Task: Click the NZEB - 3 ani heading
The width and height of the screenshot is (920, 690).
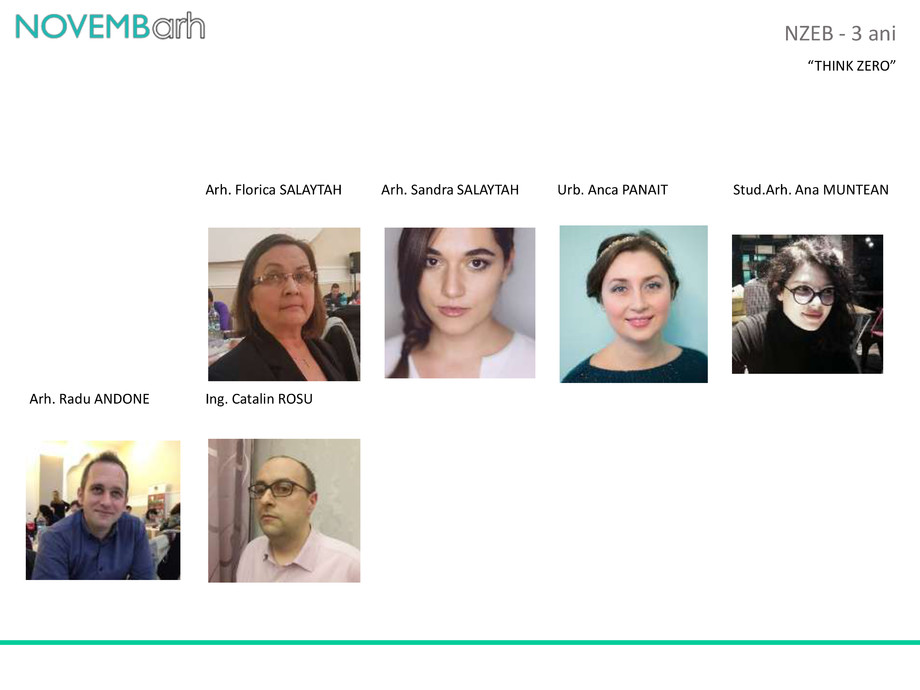Action: pos(840,33)
